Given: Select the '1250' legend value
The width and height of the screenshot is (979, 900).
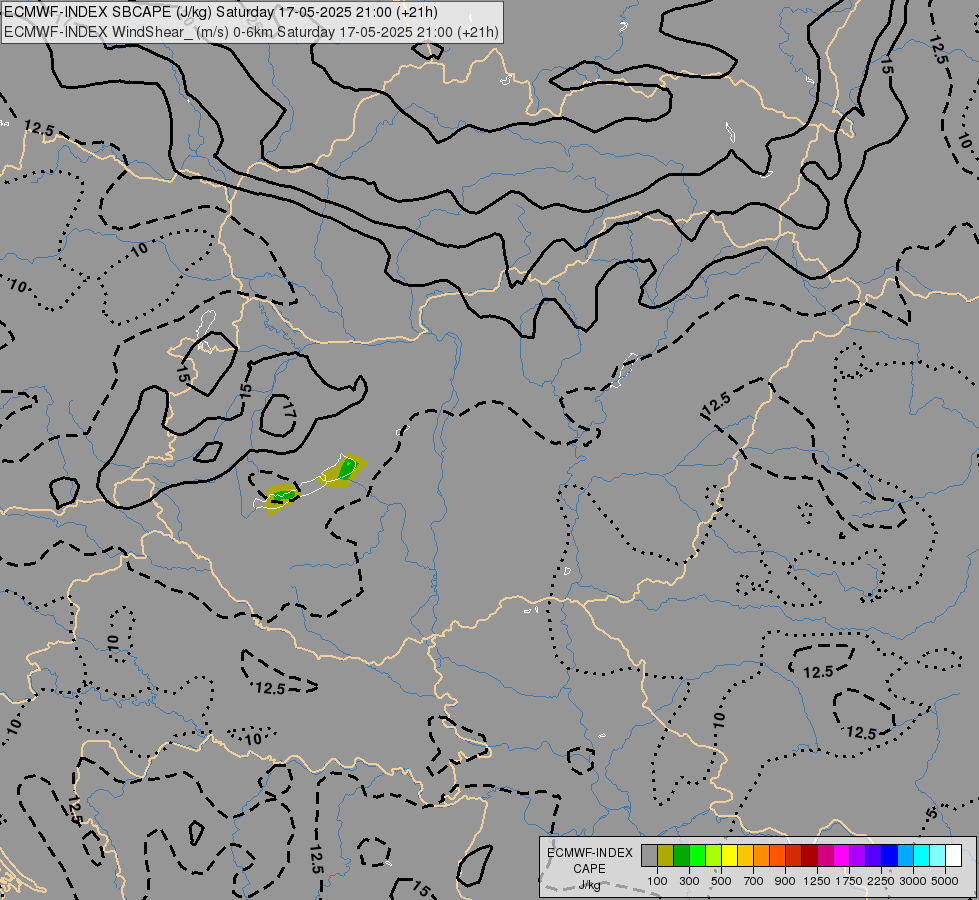Looking at the screenshot, I should tap(817, 881).
